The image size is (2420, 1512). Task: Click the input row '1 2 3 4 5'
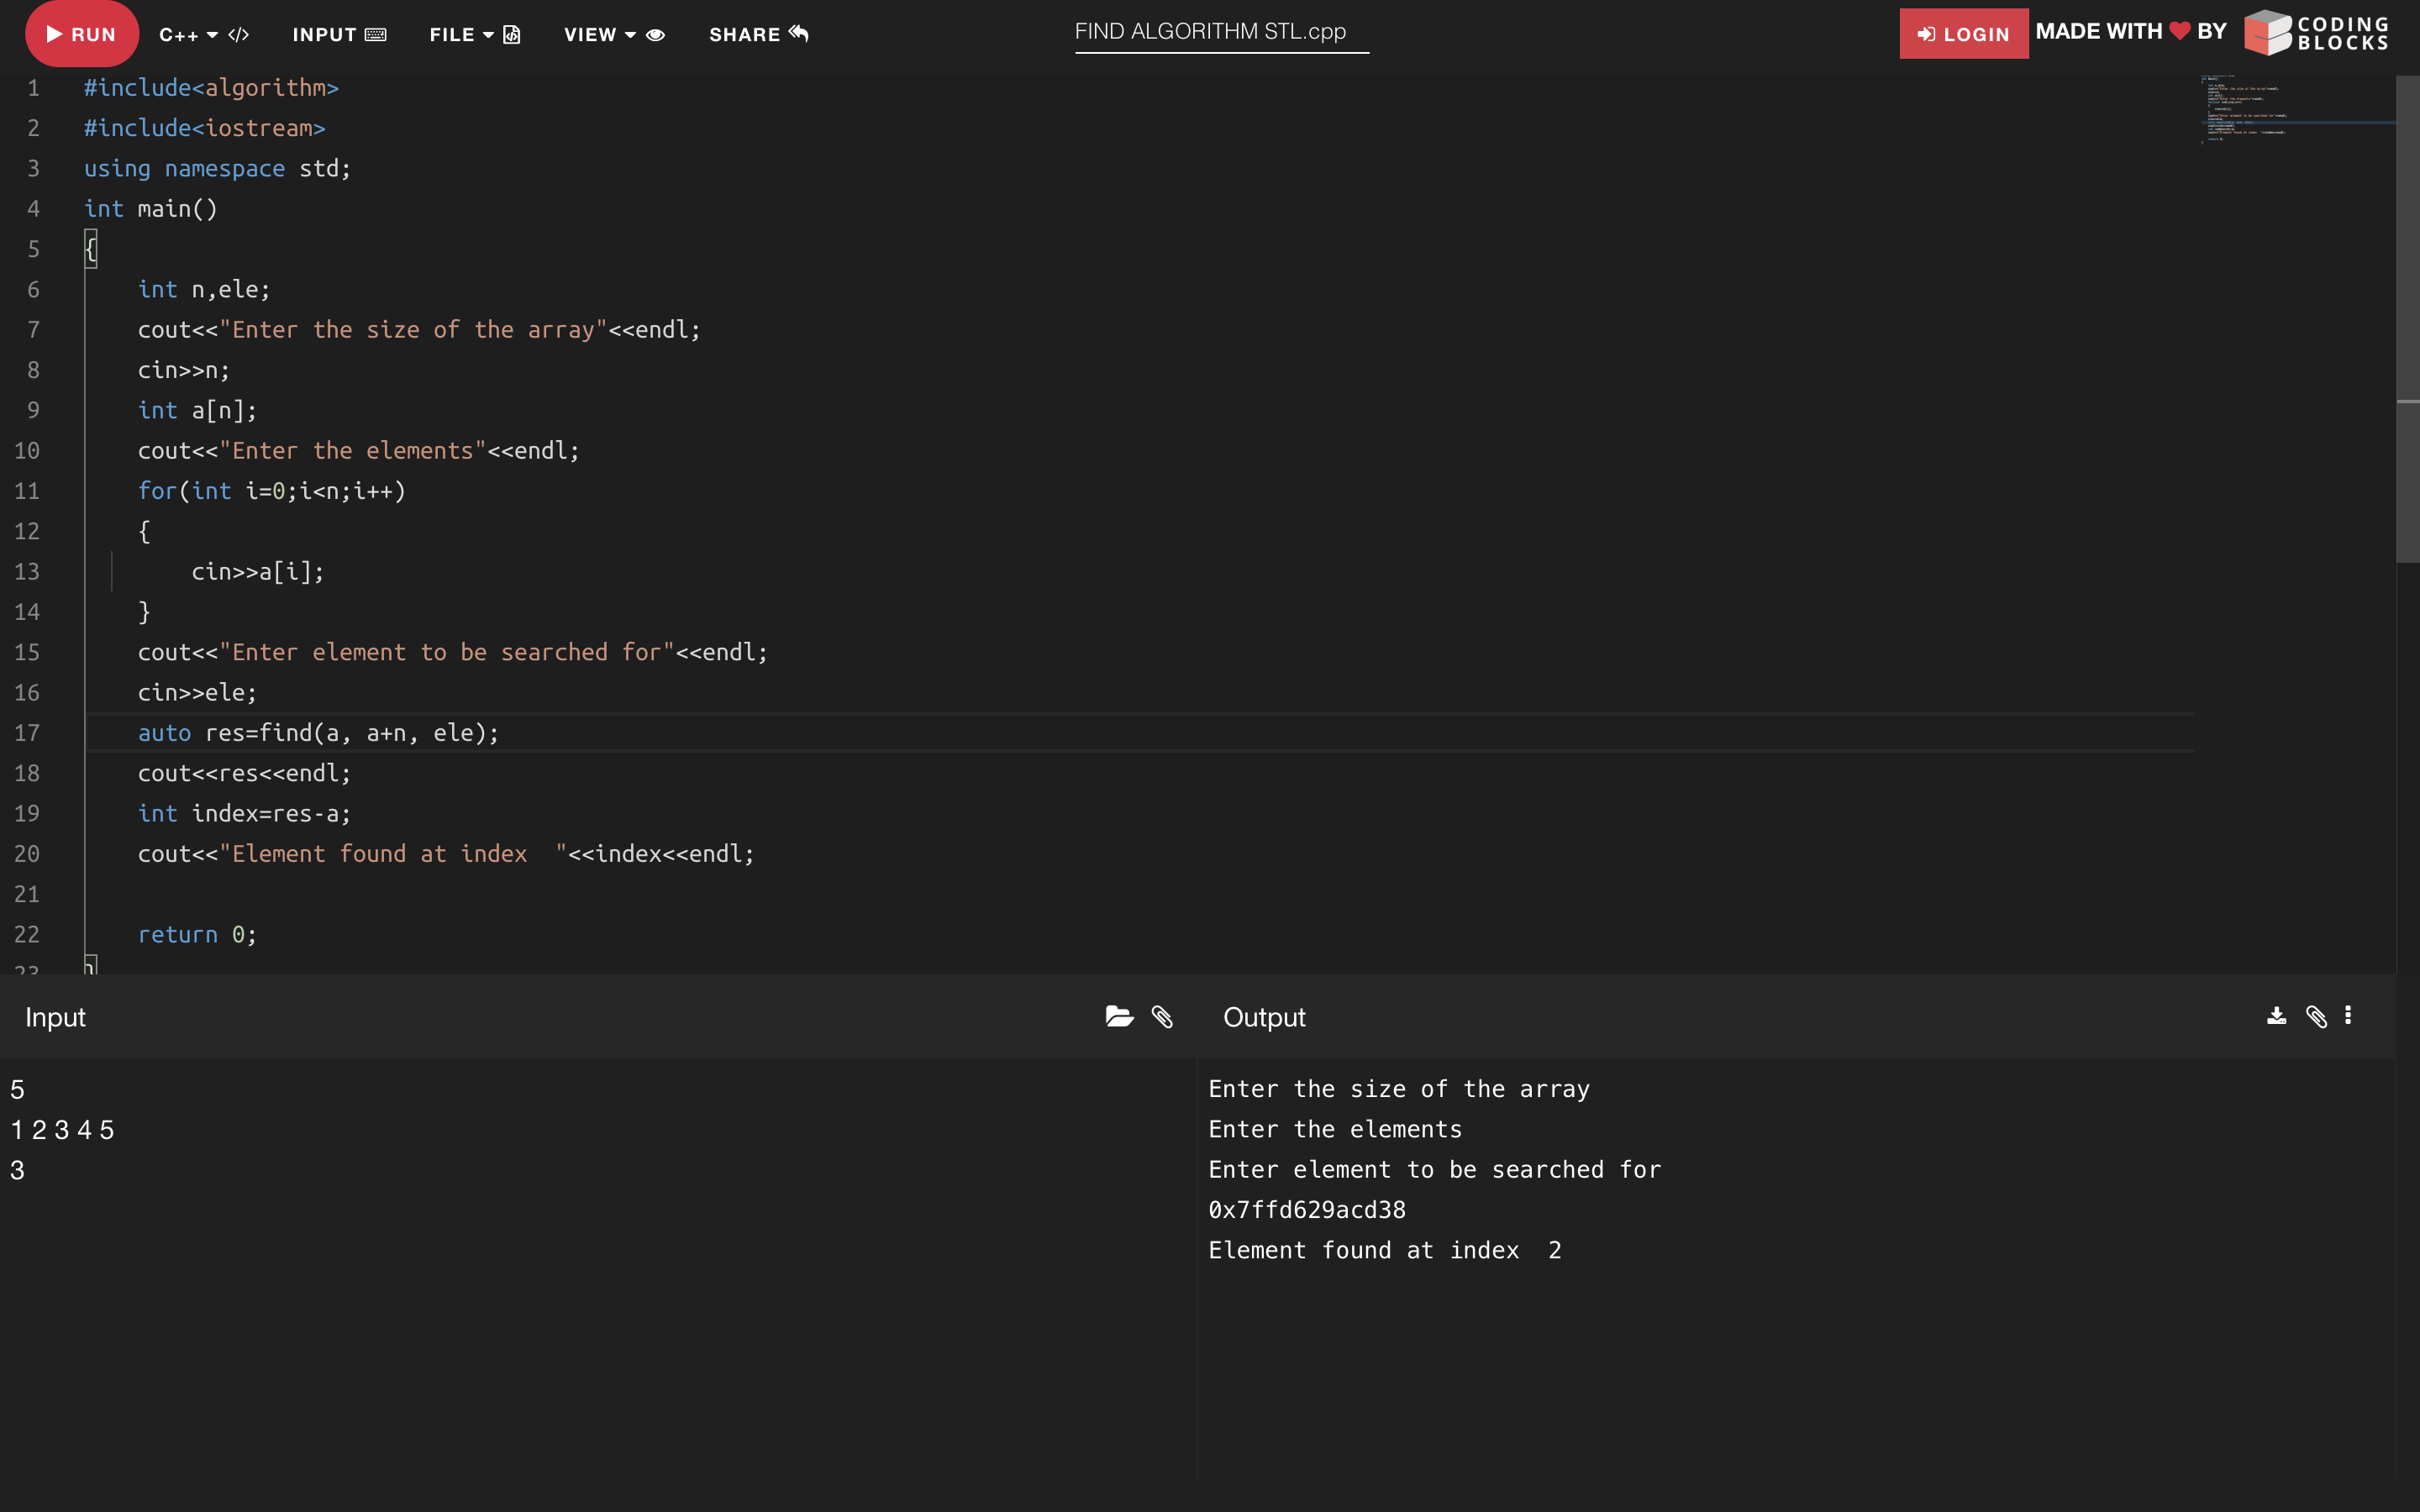tap(62, 1130)
